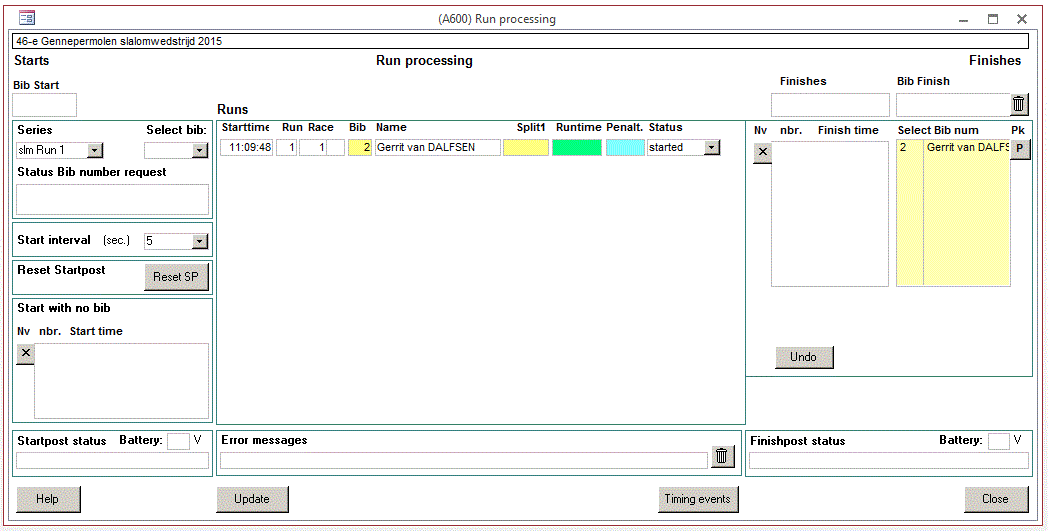Click the Error messages text field
This screenshot has width=1048, height=531.
(x=464, y=460)
